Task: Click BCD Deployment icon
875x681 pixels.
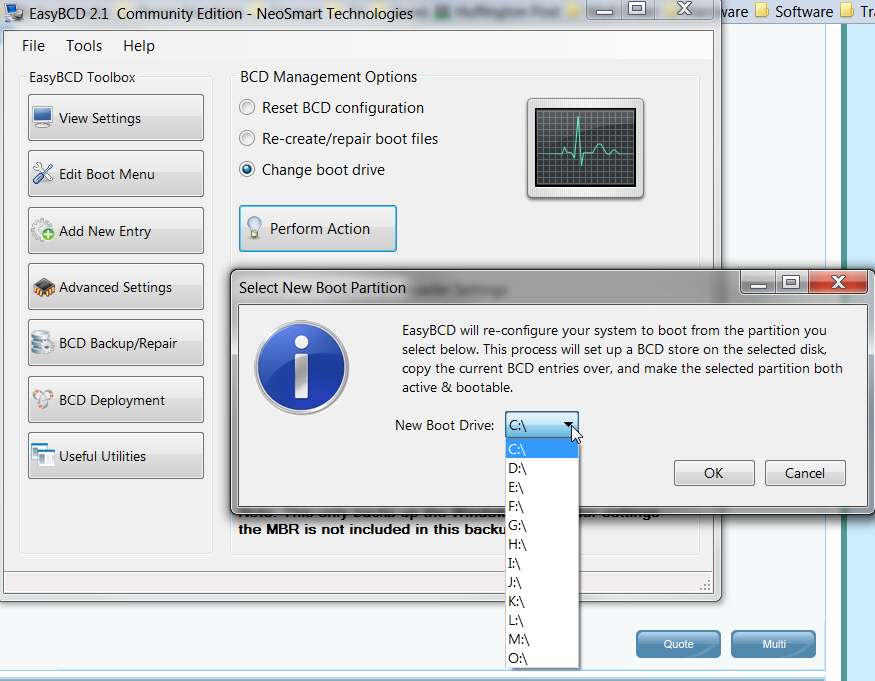Action: 42,400
